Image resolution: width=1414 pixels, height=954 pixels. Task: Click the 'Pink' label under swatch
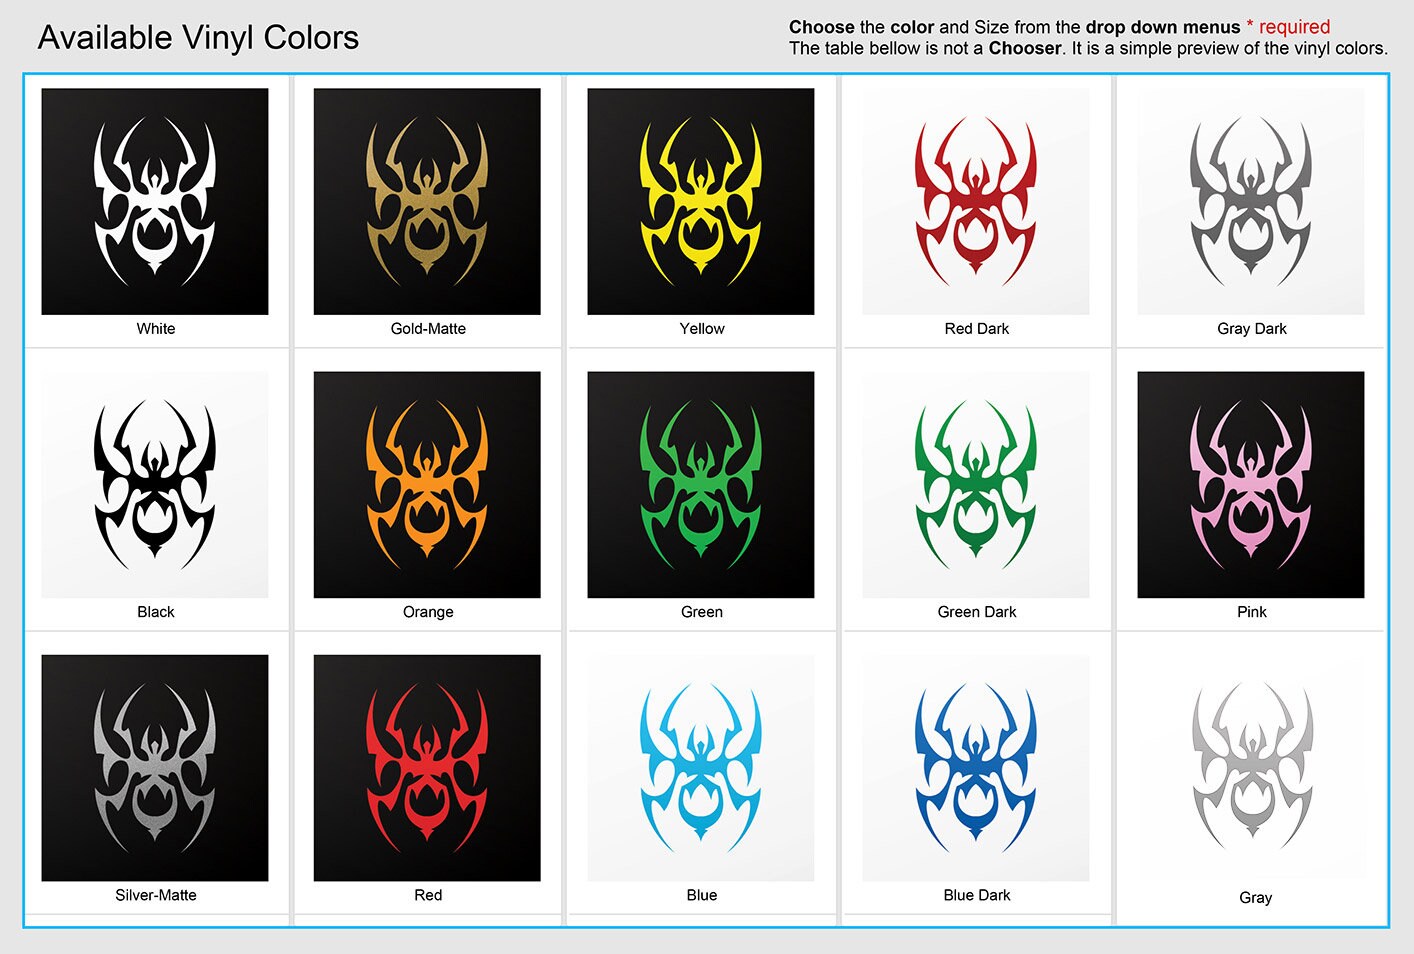click(x=1252, y=612)
